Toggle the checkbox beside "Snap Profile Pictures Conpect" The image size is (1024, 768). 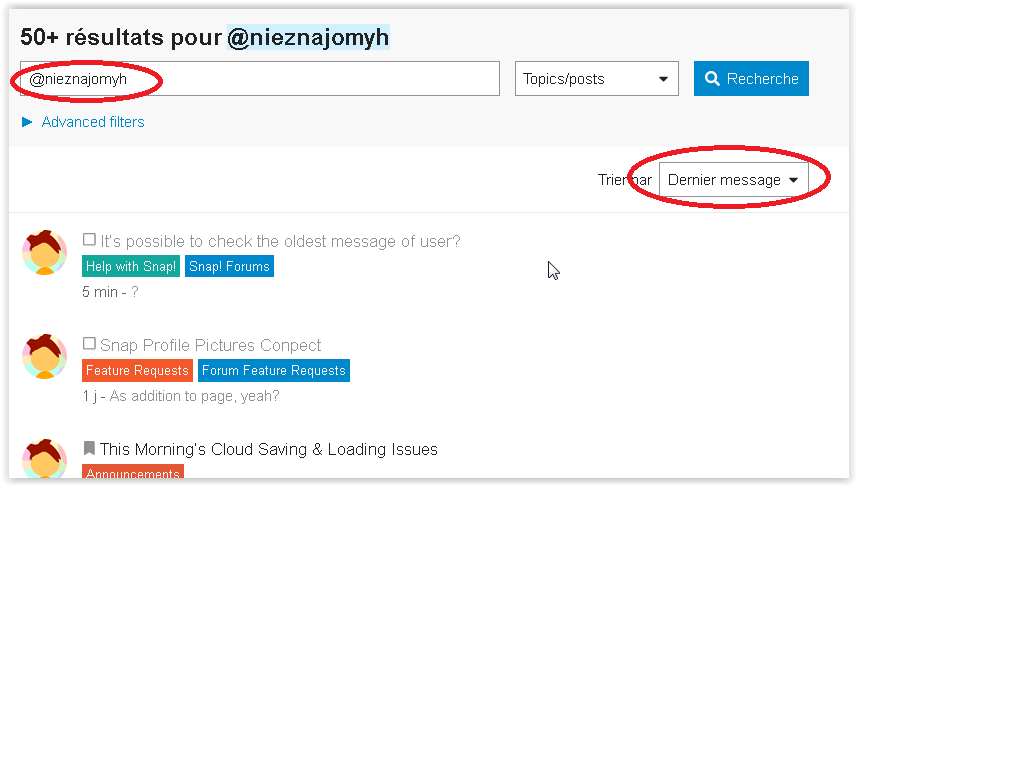(x=89, y=343)
